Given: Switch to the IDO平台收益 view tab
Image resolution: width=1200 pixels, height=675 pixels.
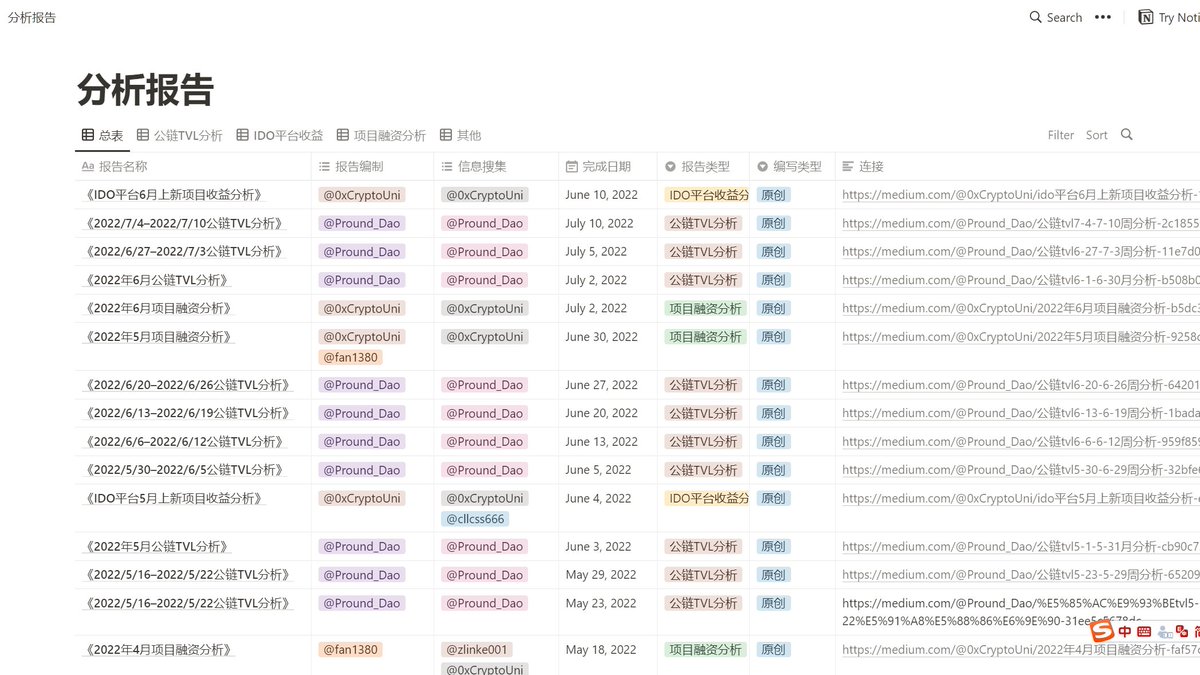Looking at the screenshot, I should 280,135.
